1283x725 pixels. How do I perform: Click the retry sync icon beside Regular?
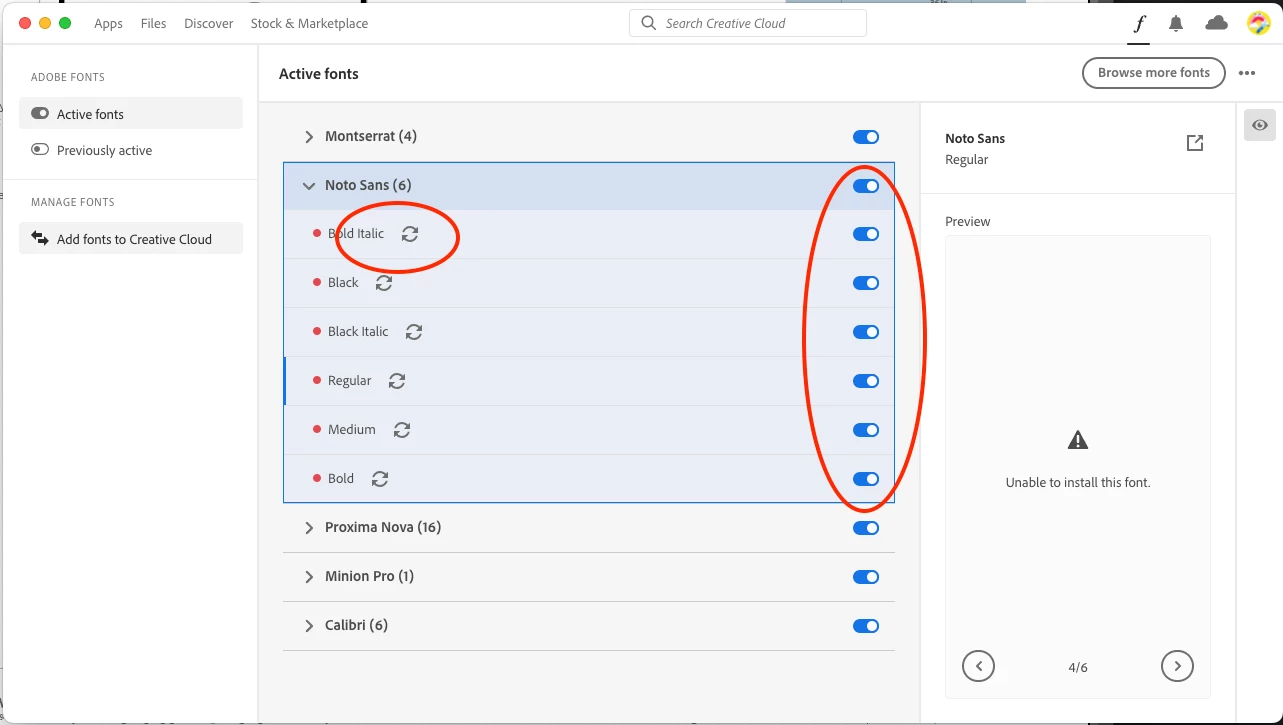coord(397,381)
